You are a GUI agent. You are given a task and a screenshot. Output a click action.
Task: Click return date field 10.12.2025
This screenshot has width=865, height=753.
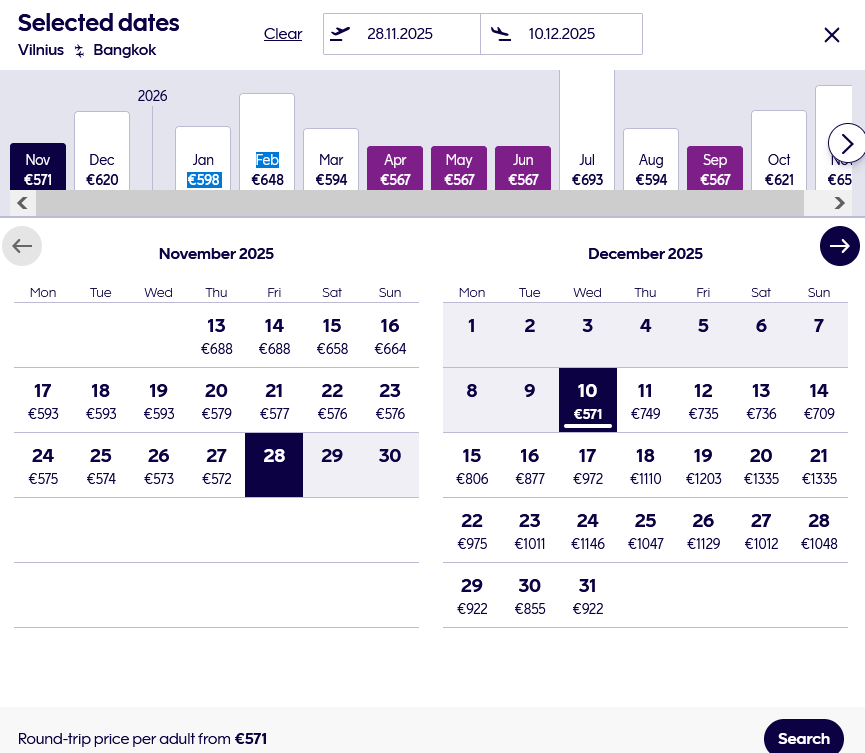click(x=562, y=34)
